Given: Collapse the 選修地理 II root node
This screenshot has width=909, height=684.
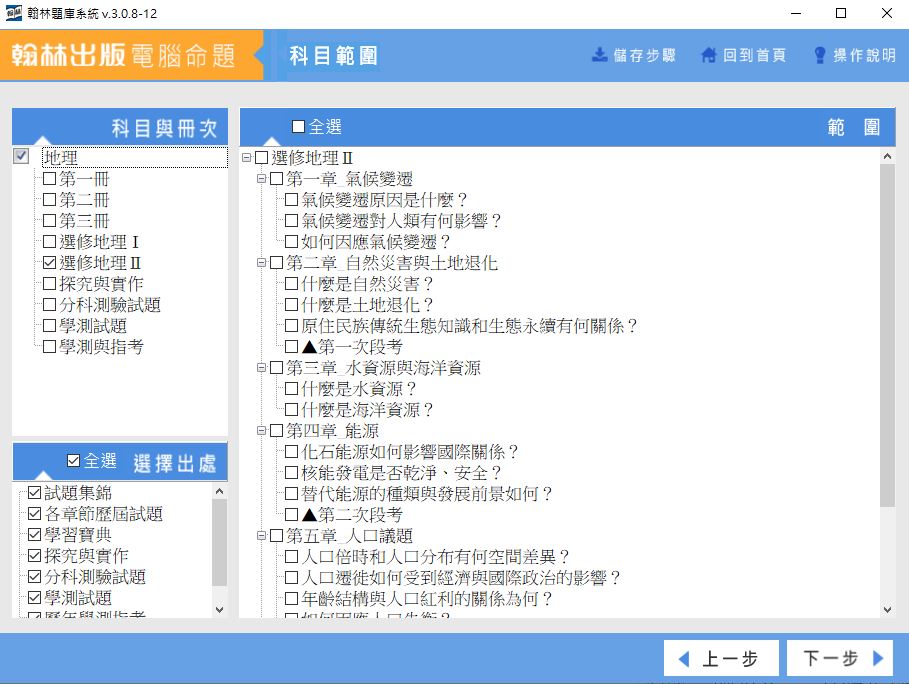Looking at the screenshot, I should point(246,158).
